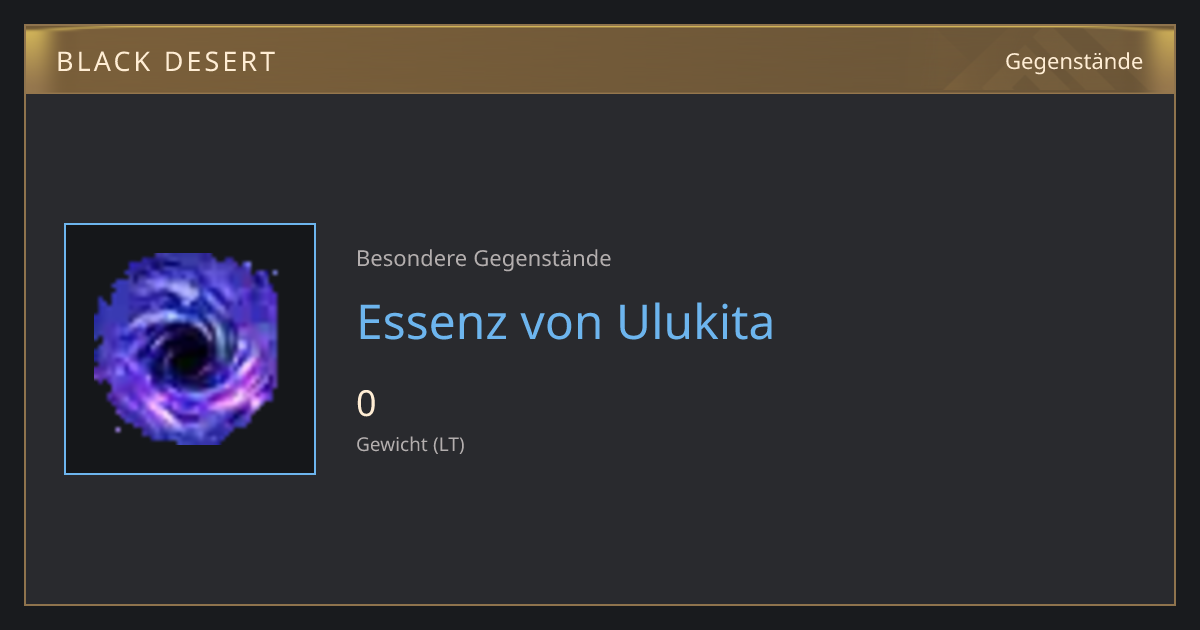
Task: Open the BLACK DESERT header title
Action: (166, 62)
